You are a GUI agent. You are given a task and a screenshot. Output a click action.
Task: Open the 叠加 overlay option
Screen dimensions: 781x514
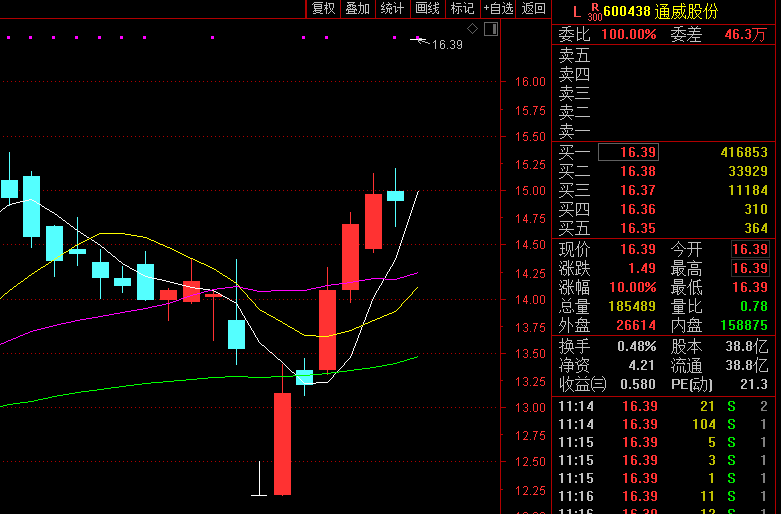tap(358, 8)
